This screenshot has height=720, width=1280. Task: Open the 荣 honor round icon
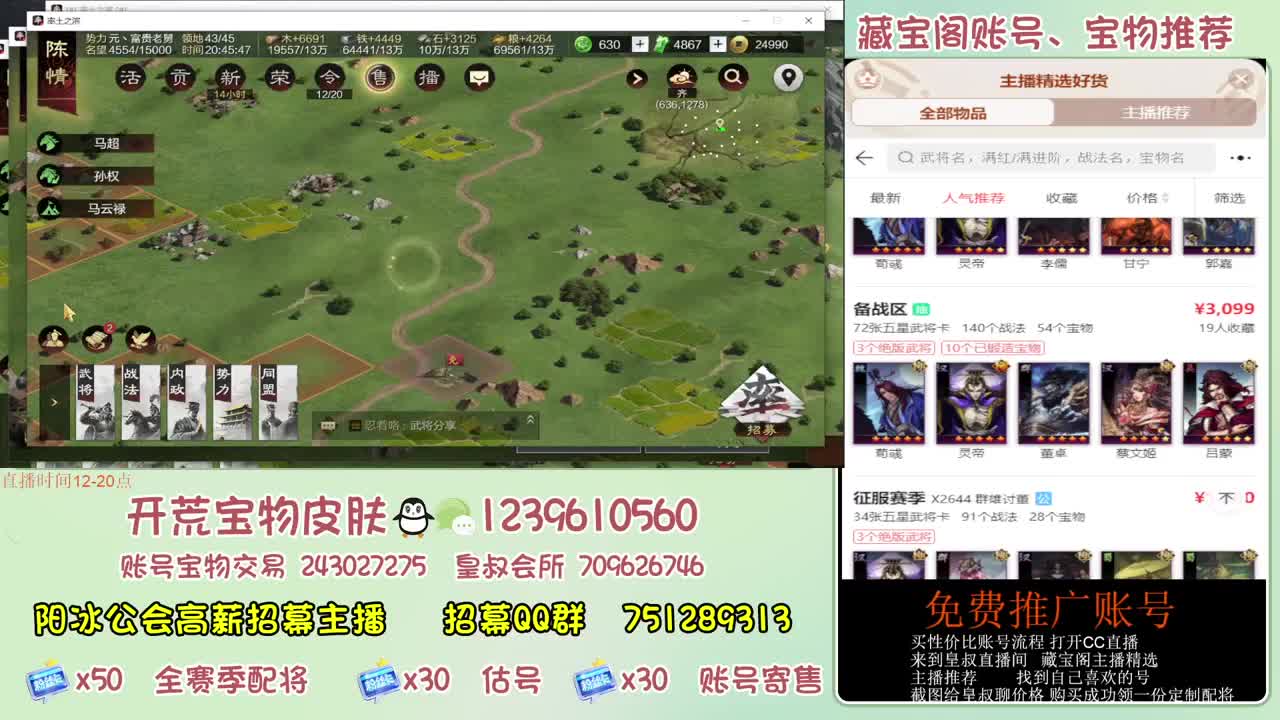[280, 77]
